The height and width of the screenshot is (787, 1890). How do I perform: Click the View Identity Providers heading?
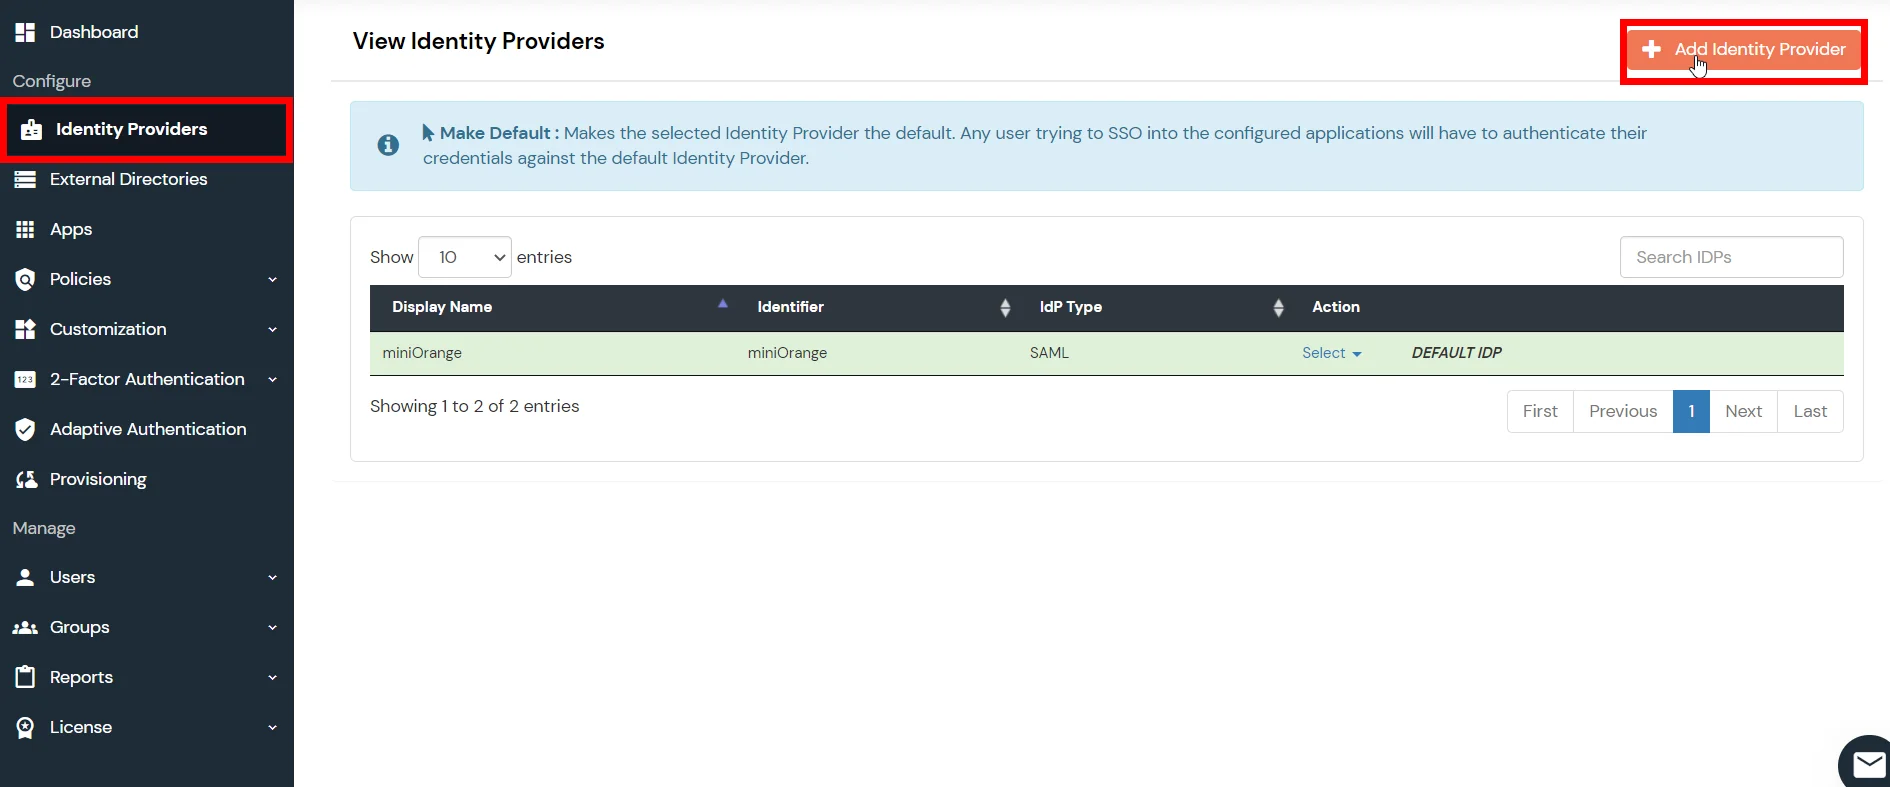coord(478,41)
